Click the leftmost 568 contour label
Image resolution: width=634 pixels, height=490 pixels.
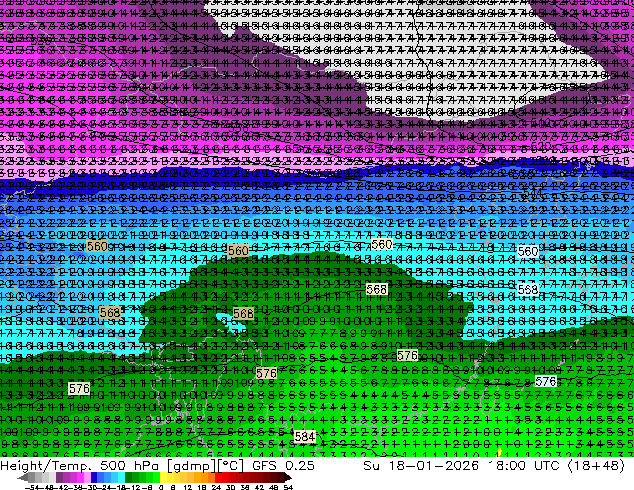tap(110, 312)
